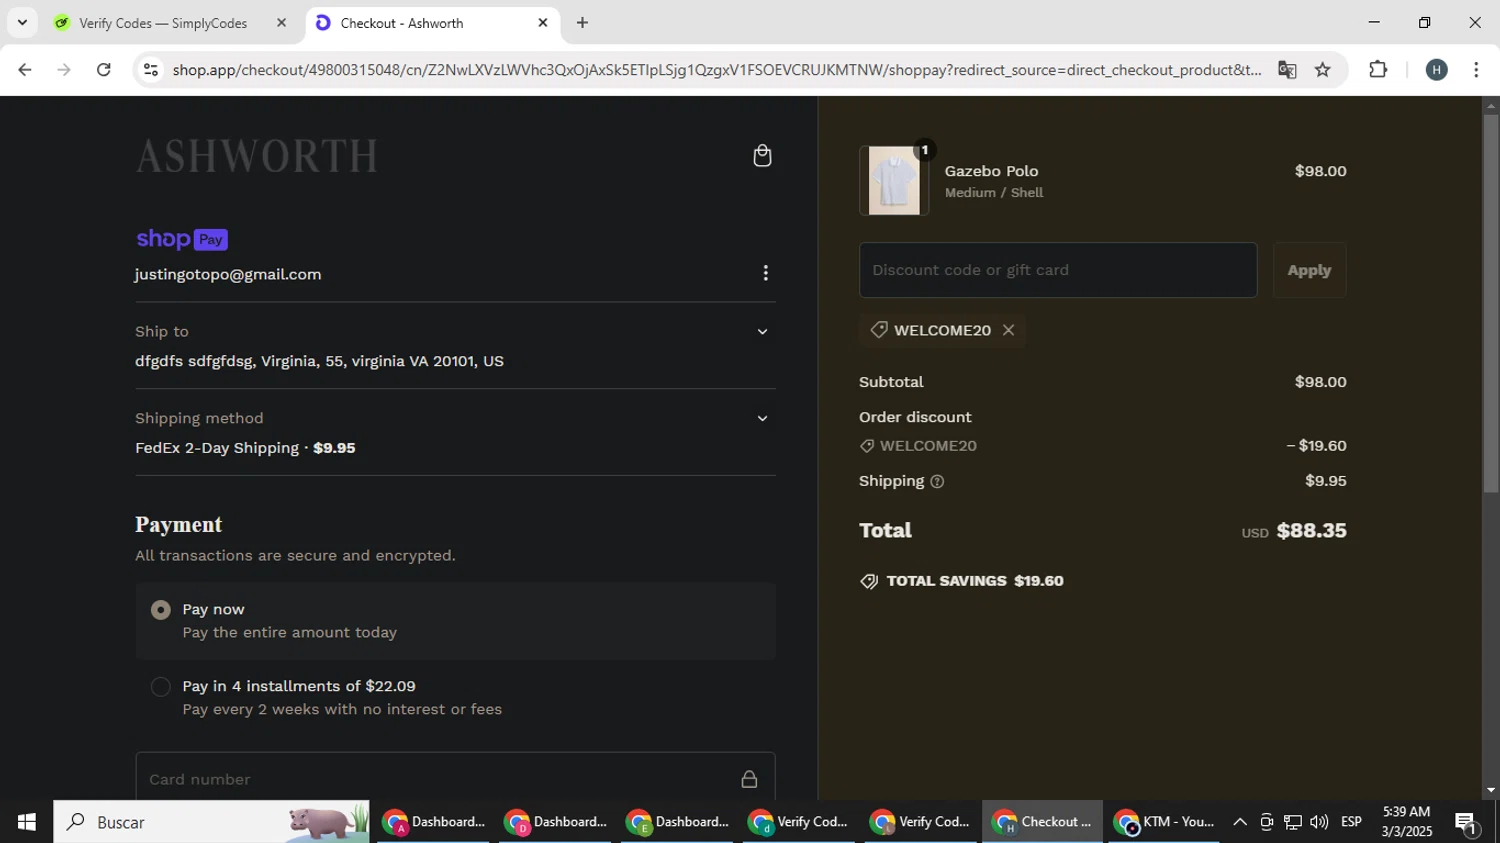Screen dimensions: 1500x843
Task: Open the Windows Start menu
Action: coord(26,822)
